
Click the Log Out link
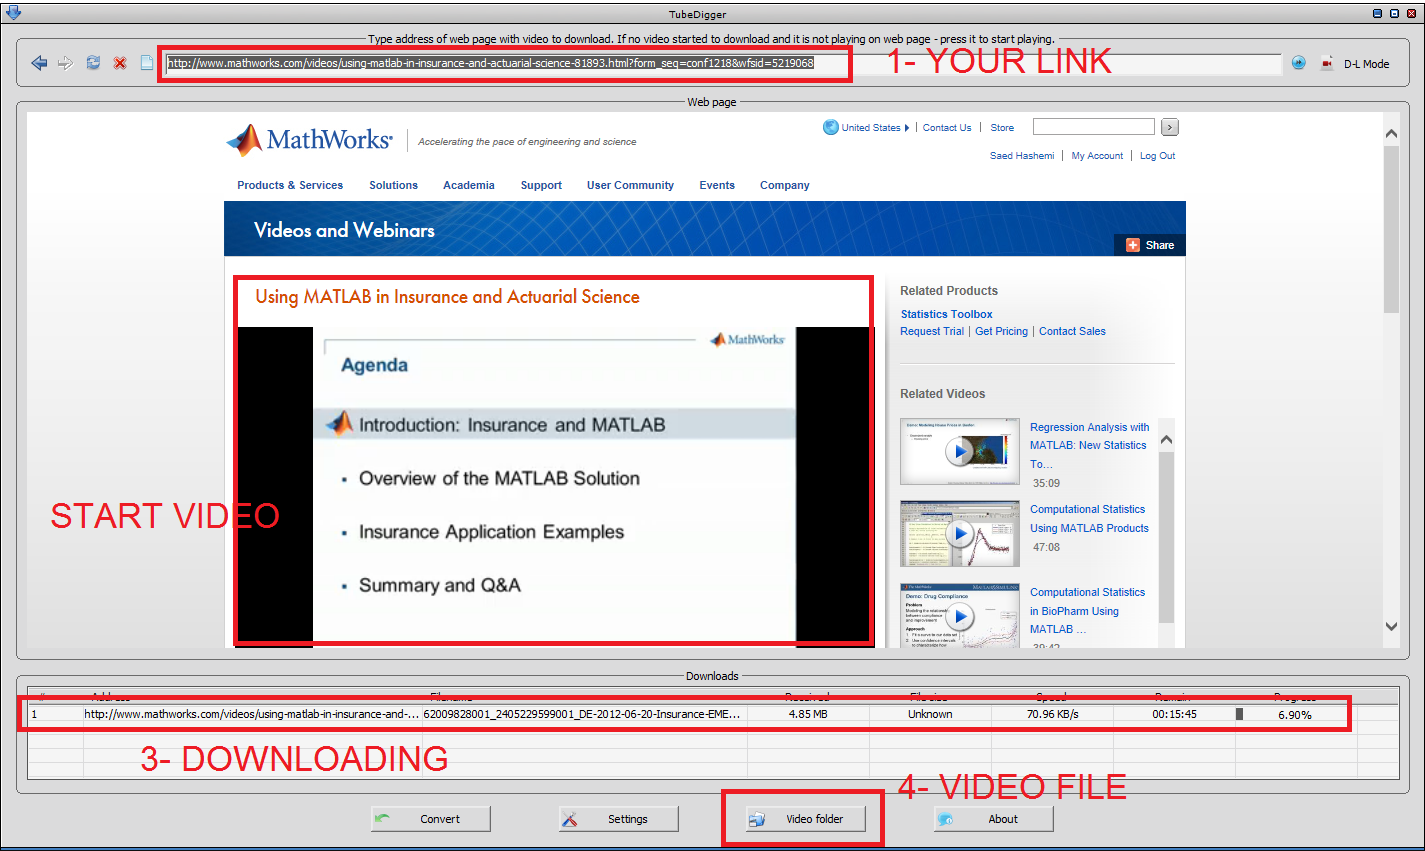click(1157, 156)
